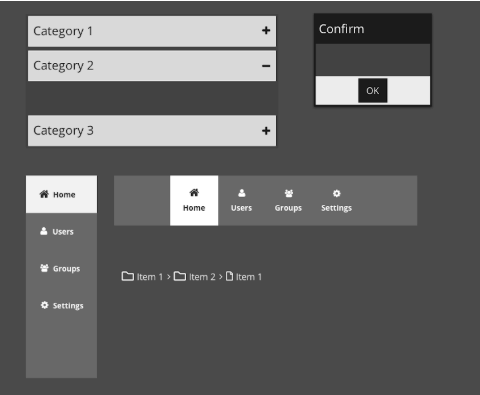Image resolution: width=480 pixels, height=395 pixels.
Task: Switch to the Home tab label in horizontal bar
Action: click(194, 208)
